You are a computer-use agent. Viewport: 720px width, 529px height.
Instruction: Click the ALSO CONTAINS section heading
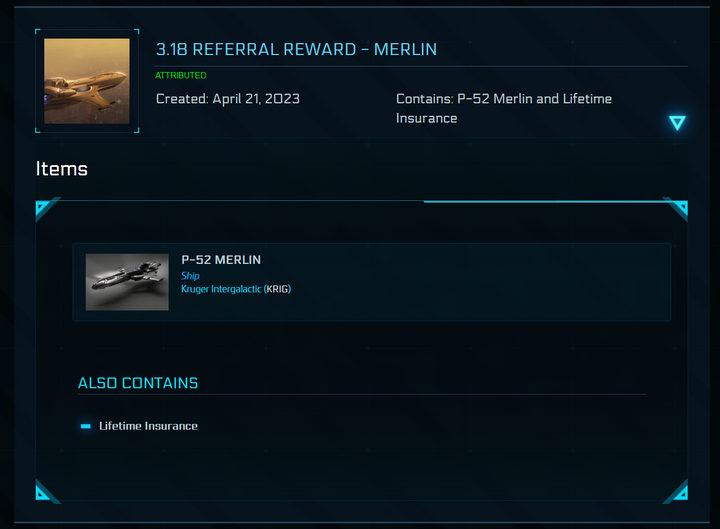click(x=138, y=383)
